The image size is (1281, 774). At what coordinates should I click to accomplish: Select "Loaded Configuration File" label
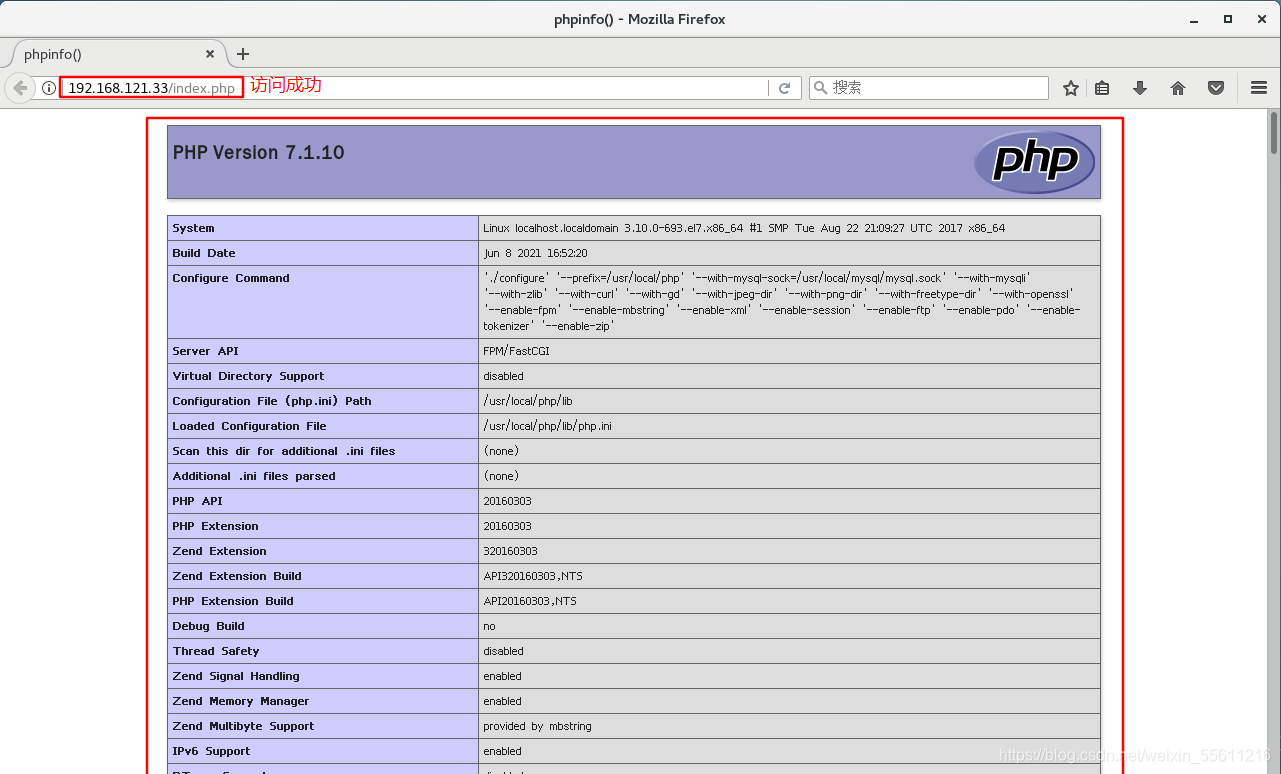coord(250,426)
